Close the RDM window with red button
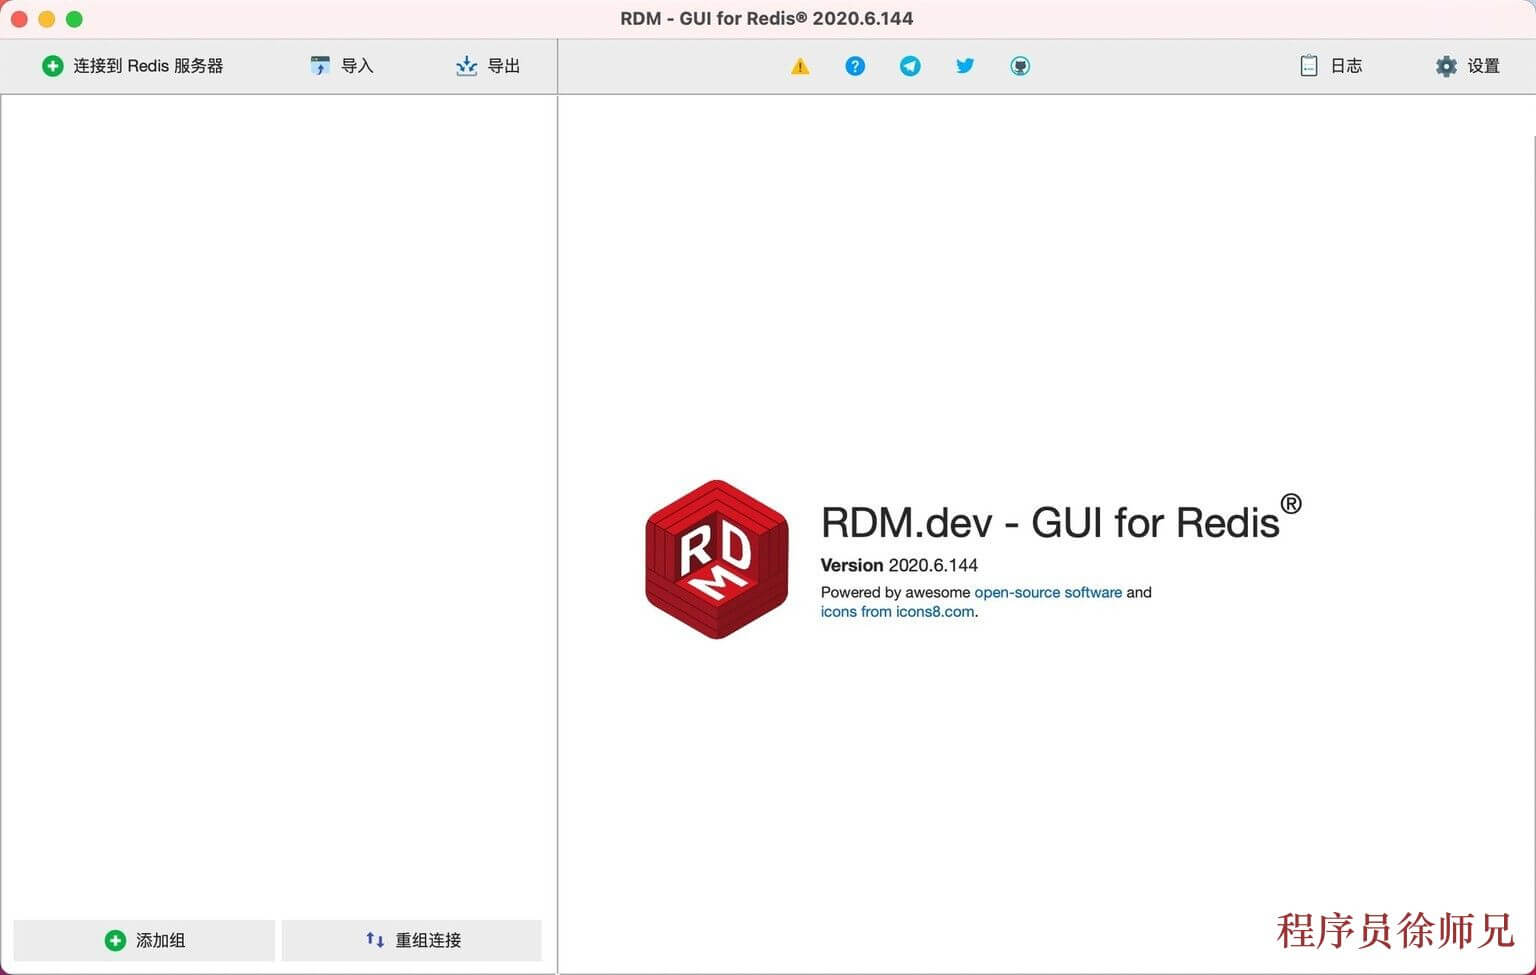This screenshot has width=1536, height=975. tap(19, 19)
